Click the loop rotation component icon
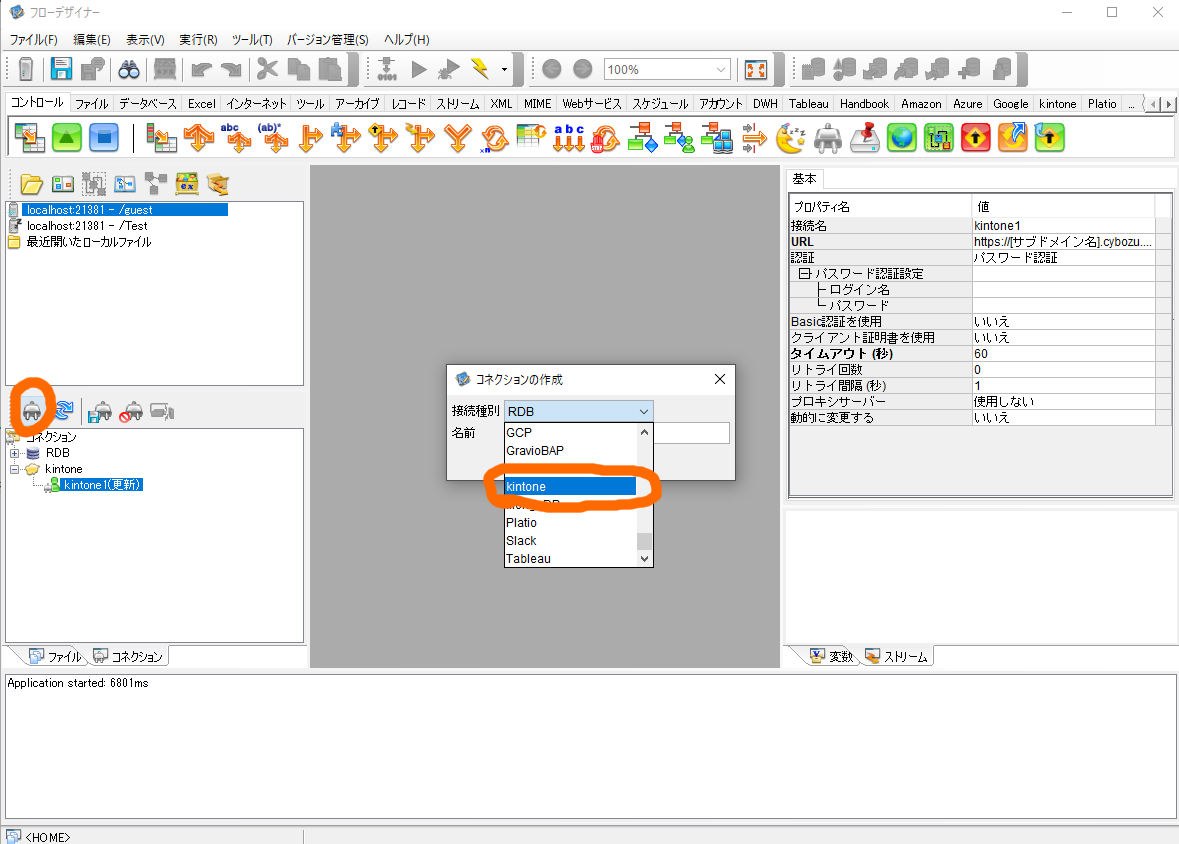1179x844 pixels. (x=495, y=138)
